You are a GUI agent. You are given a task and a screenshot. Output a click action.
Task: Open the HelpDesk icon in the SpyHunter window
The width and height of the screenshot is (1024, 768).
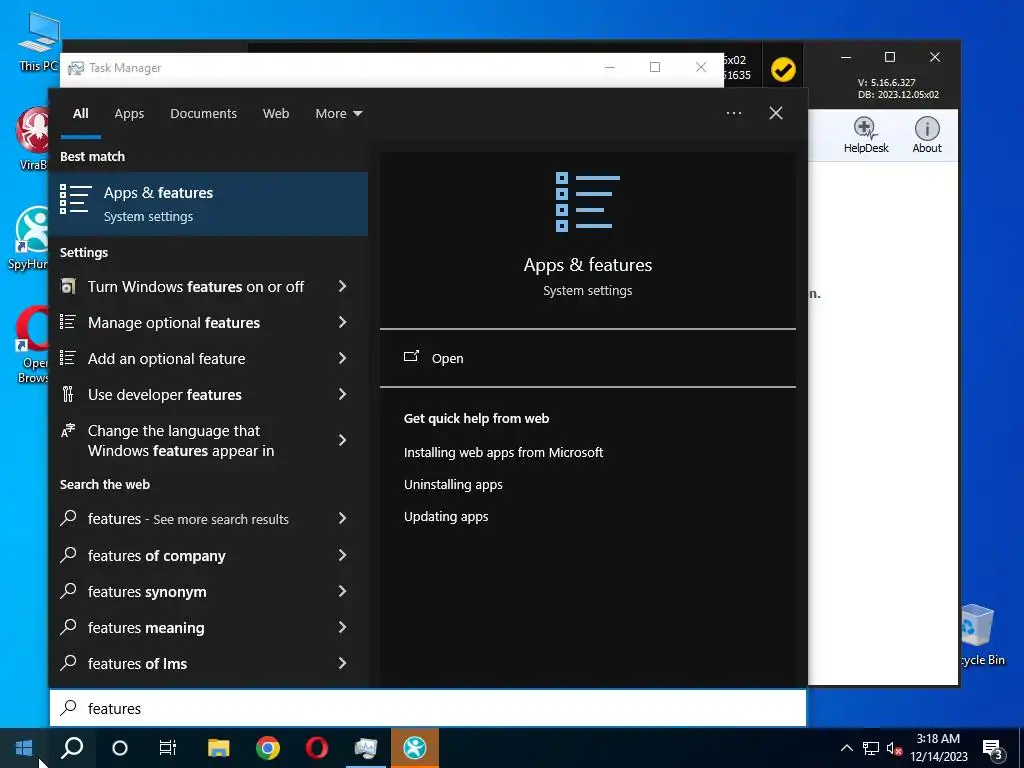(x=865, y=135)
